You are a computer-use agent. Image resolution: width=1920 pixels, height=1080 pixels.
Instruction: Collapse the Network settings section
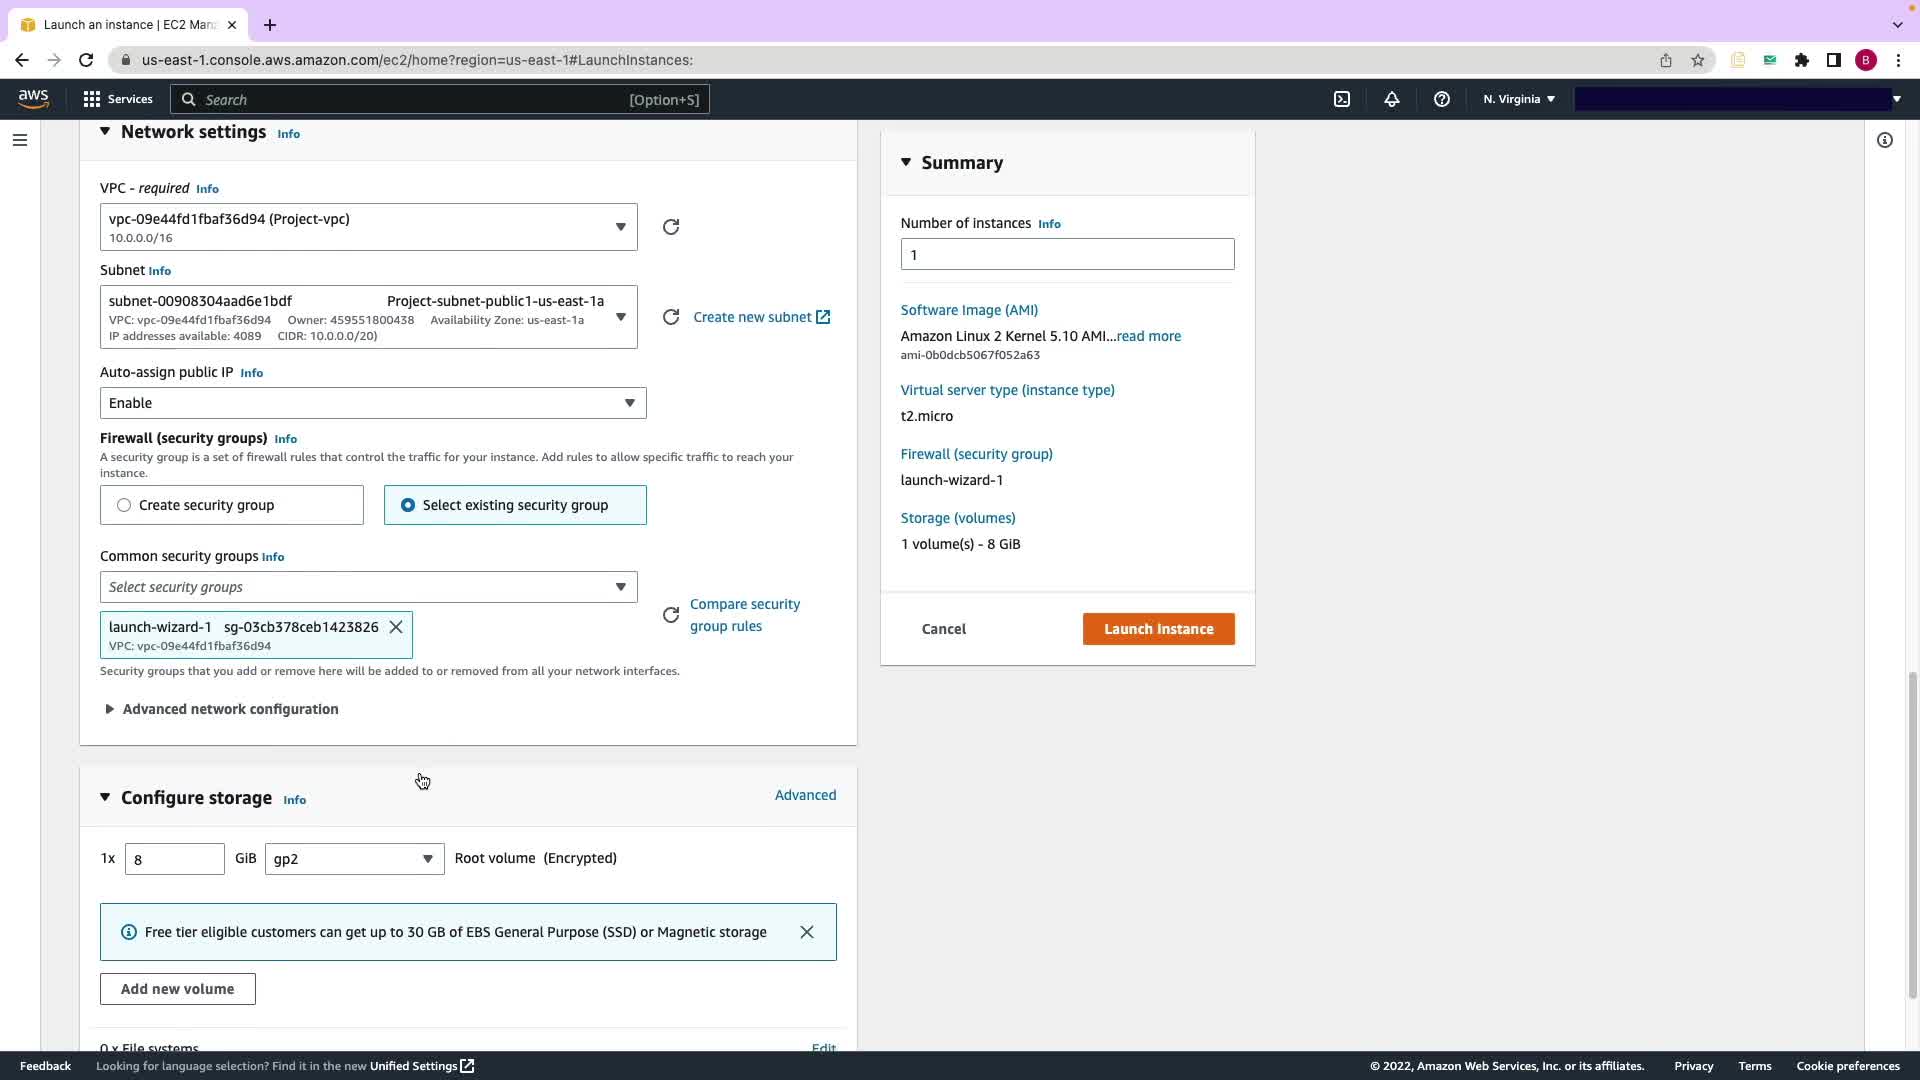coord(105,132)
